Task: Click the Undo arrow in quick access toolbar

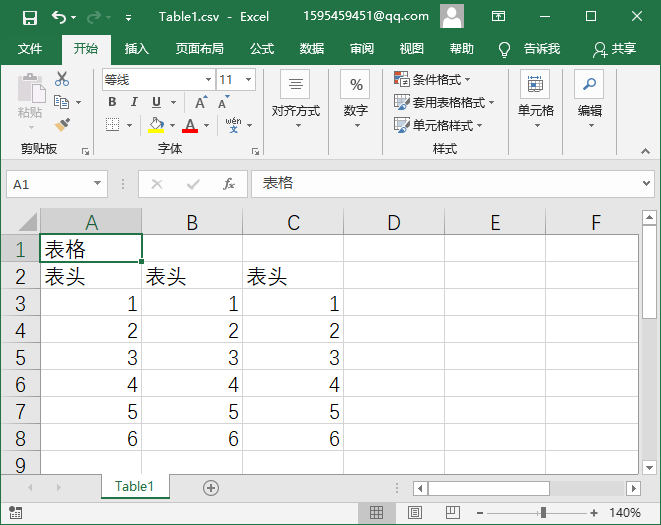Action: pyautogui.click(x=59, y=17)
